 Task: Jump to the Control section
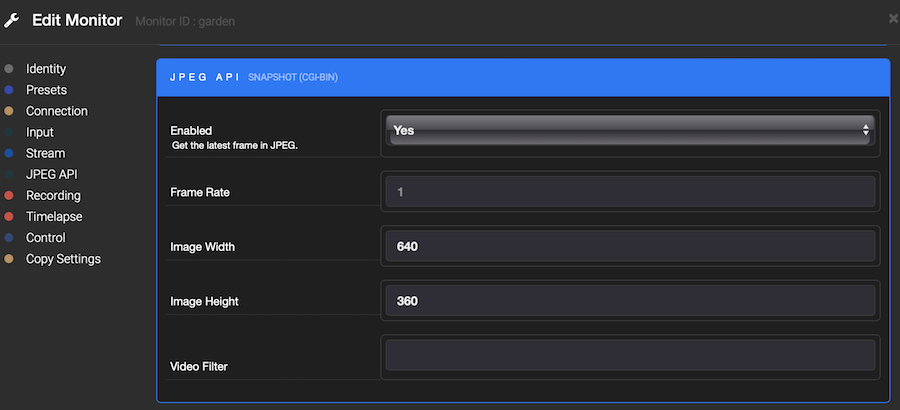pyautogui.click(x=46, y=238)
